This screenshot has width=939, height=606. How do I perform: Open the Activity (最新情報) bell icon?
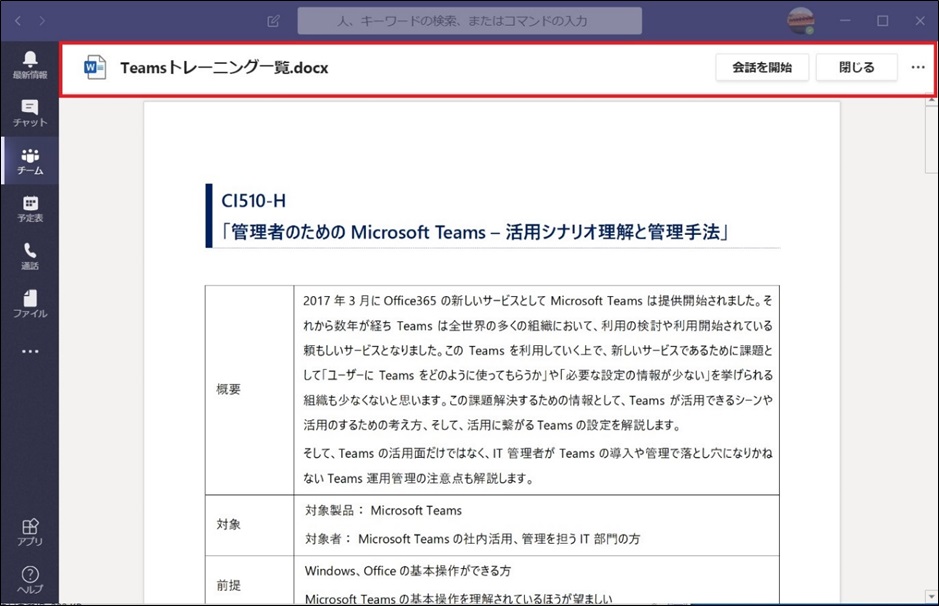click(30, 65)
